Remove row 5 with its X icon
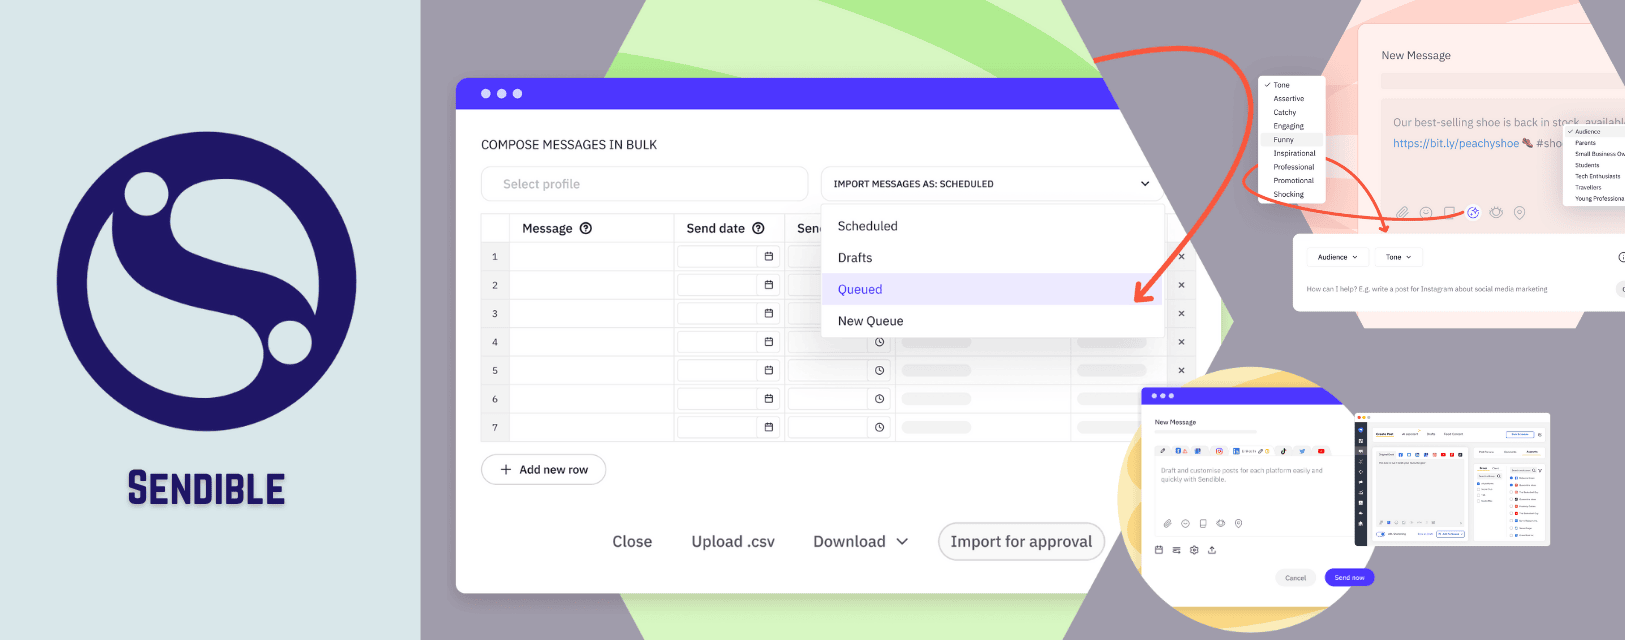Viewport: 1625px width, 640px height. pyautogui.click(x=1181, y=370)
